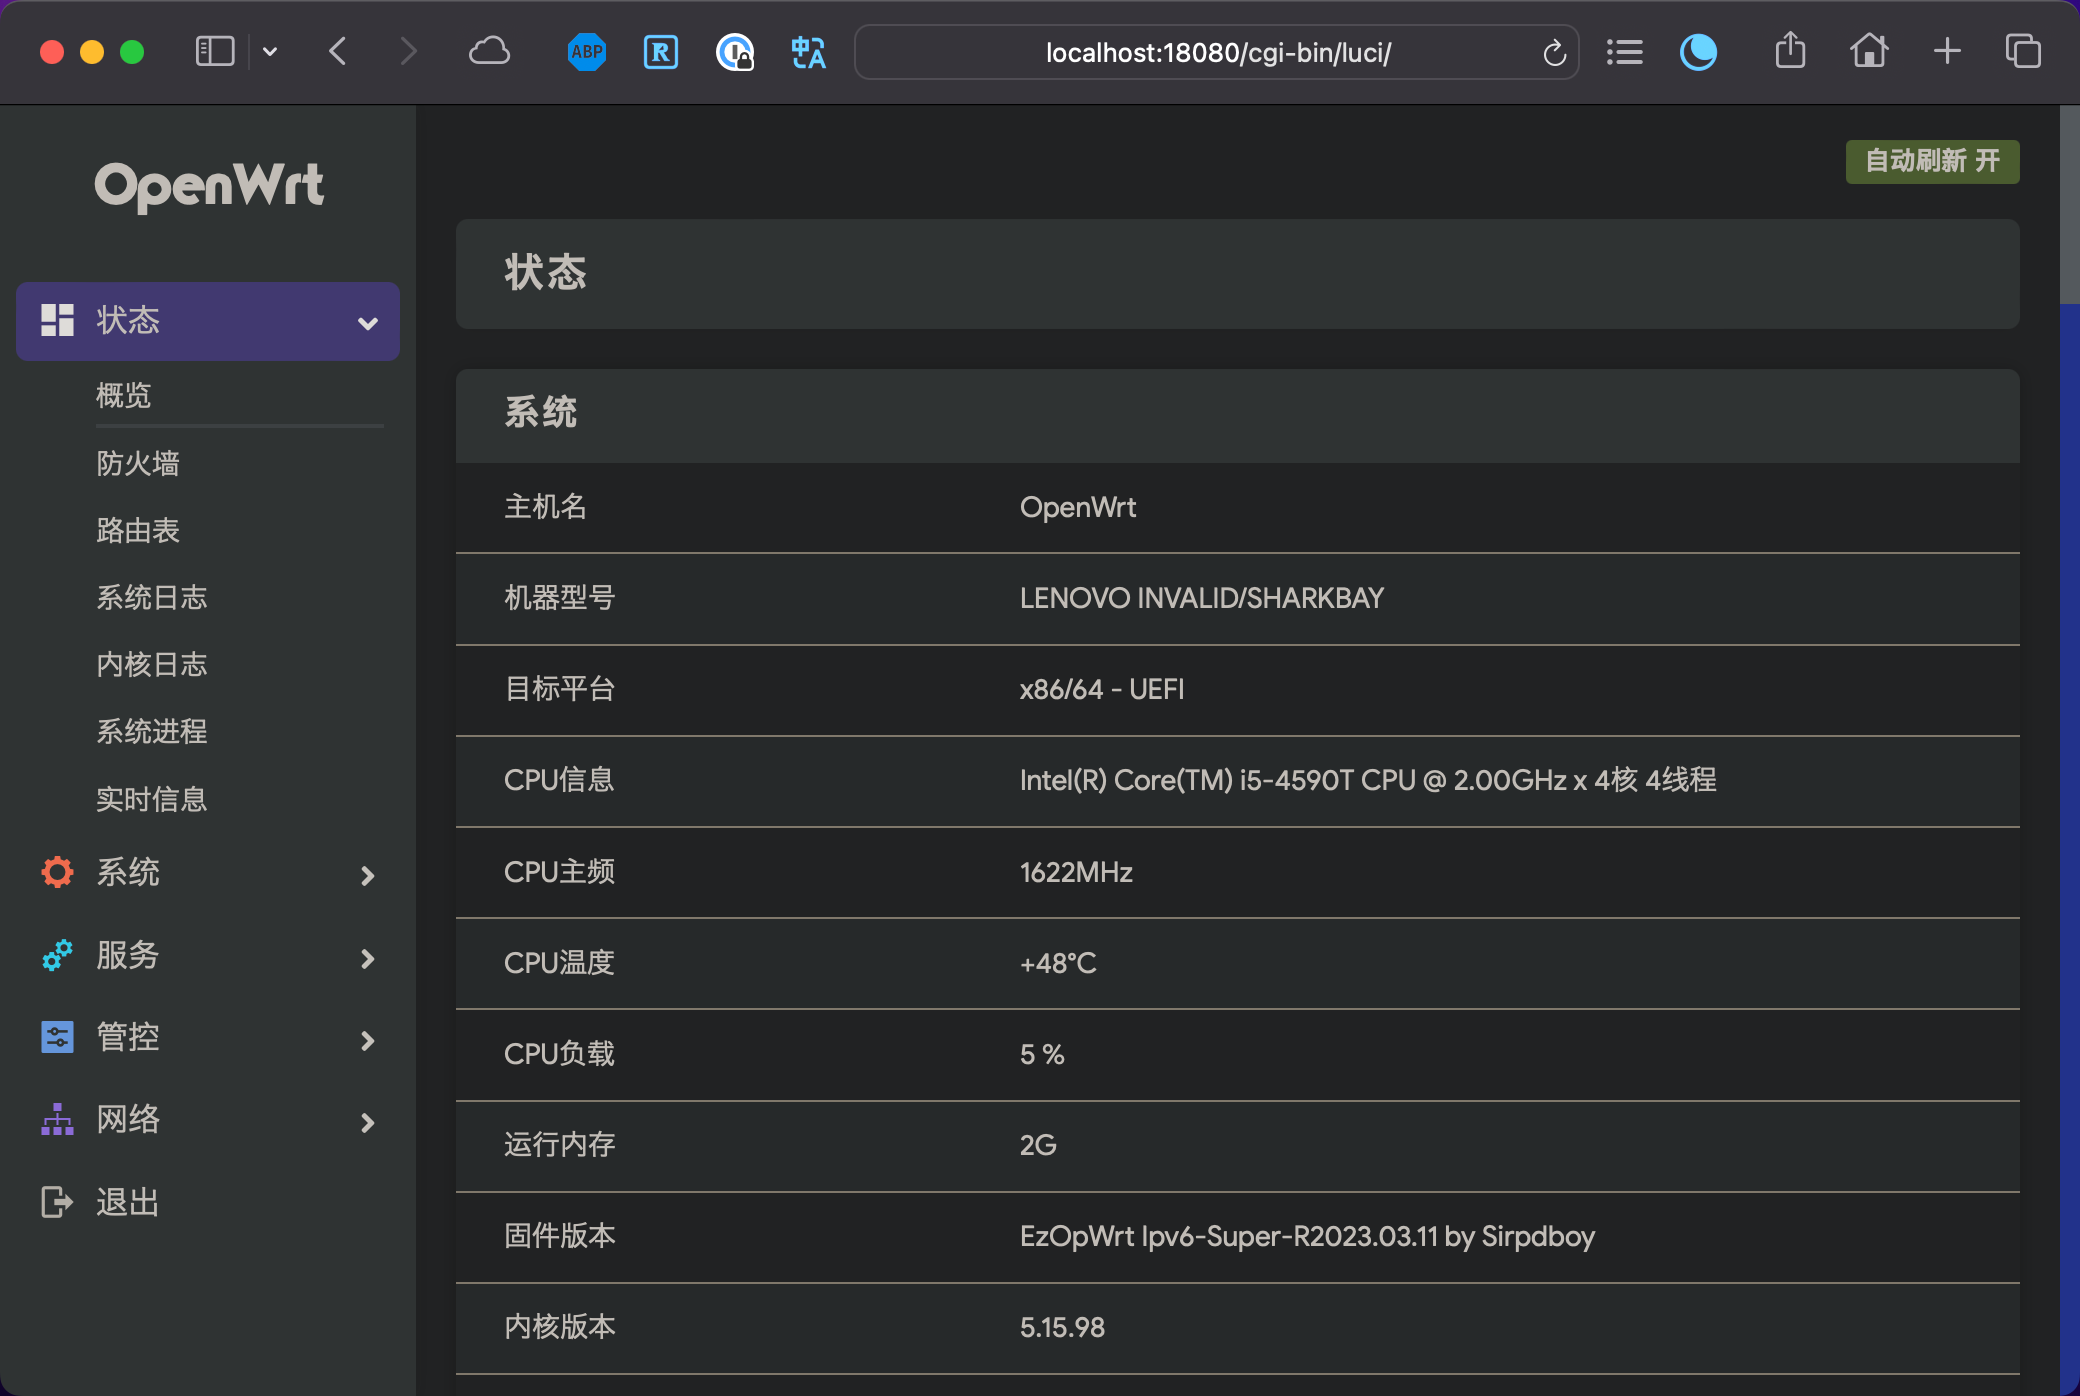This screenshot has height=1396, width=2080.
Task: Toggle dark mode with the moon icon
Action: (1699, 52)
